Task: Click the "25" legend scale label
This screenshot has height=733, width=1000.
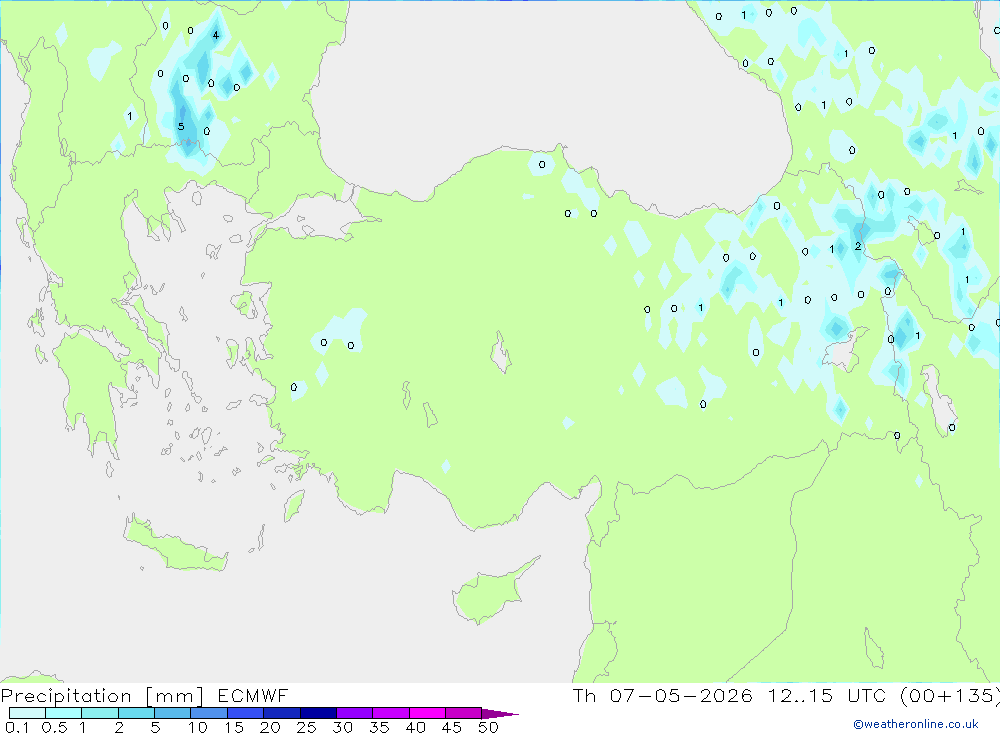Action: coord(306,727)
